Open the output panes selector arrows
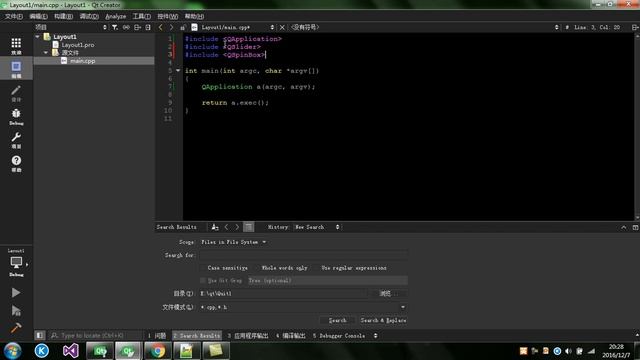 coord(375,336)
